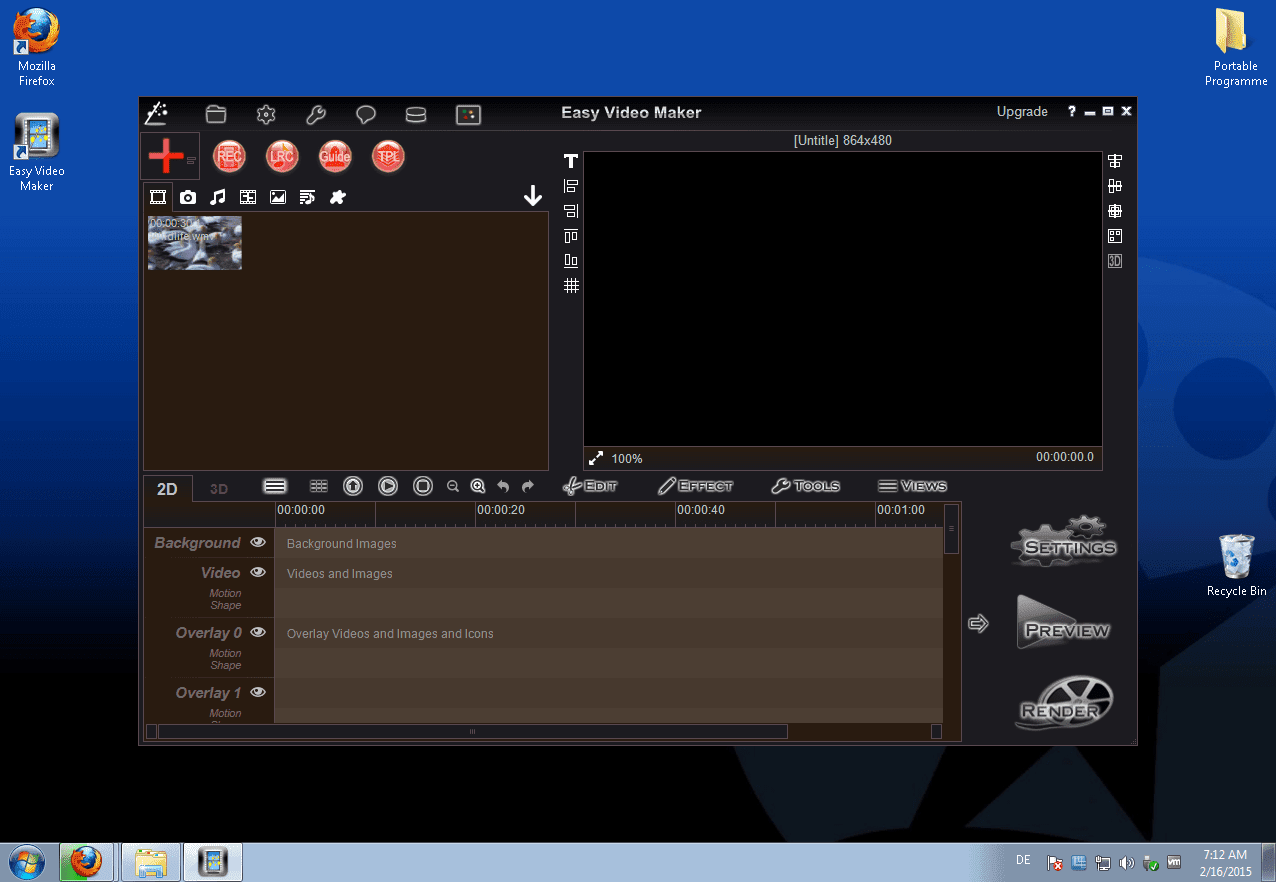Viewport: 1276px width, 882px height.
Task: Open project folder icon in top toolbar
Action: tap(216, 114)
